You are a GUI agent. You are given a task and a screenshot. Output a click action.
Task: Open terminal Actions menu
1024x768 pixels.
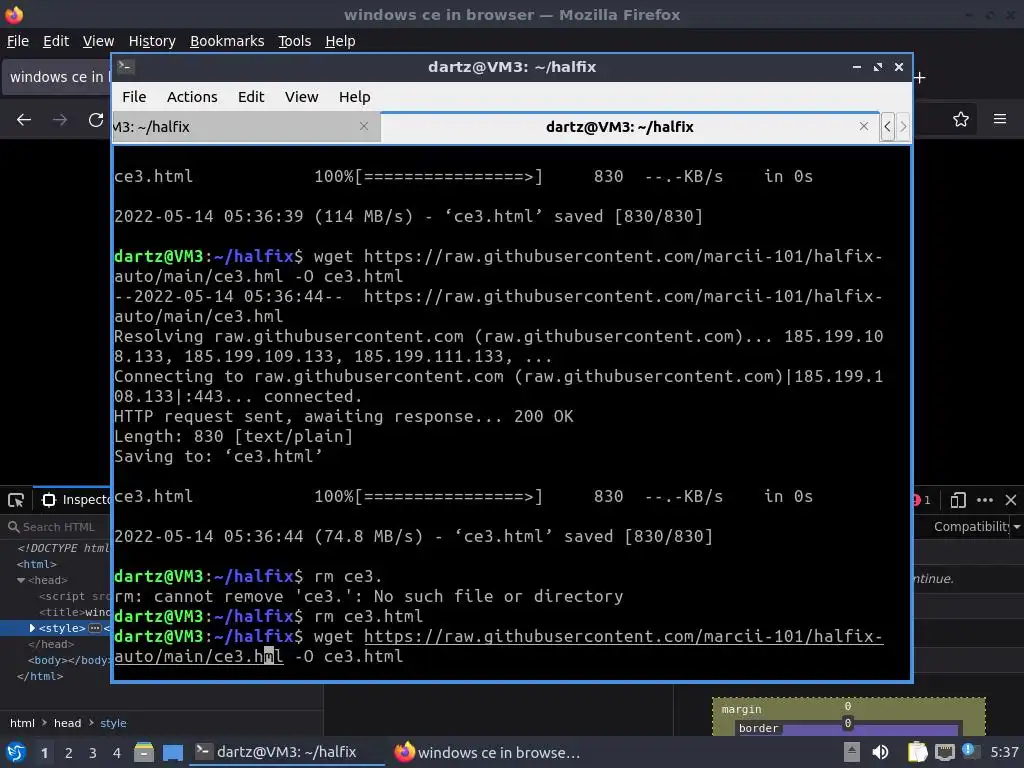(192, 97)
